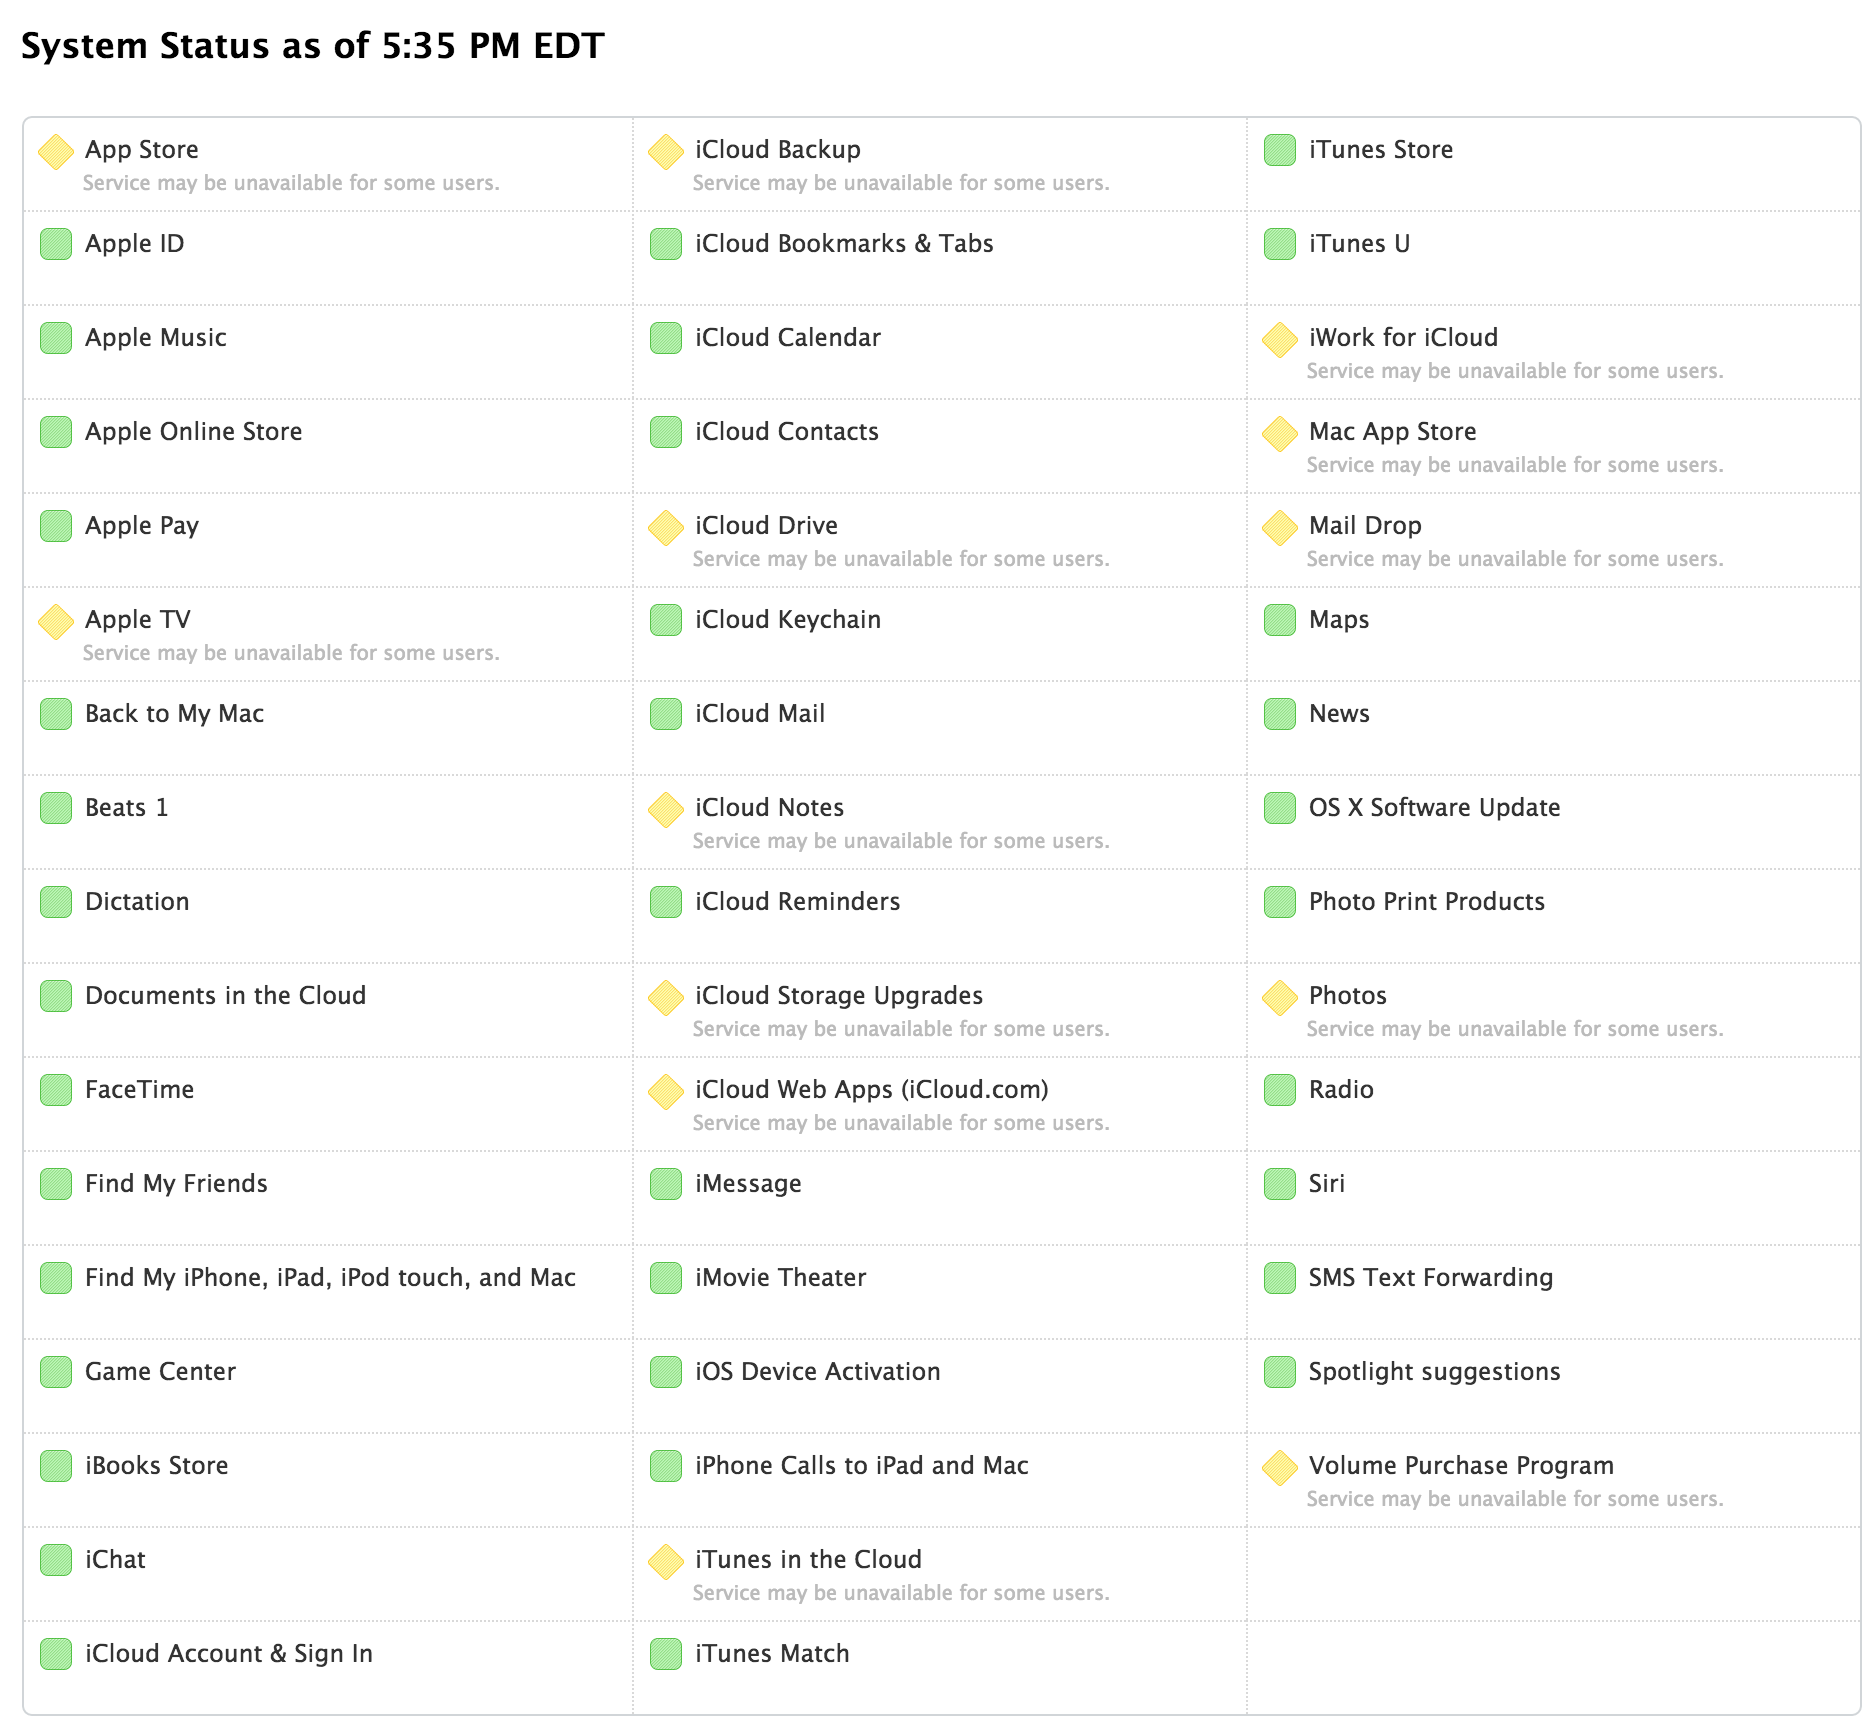
Task: Click the yellow icon beside Volume Purchase Program
Action: (1280, 1468)
